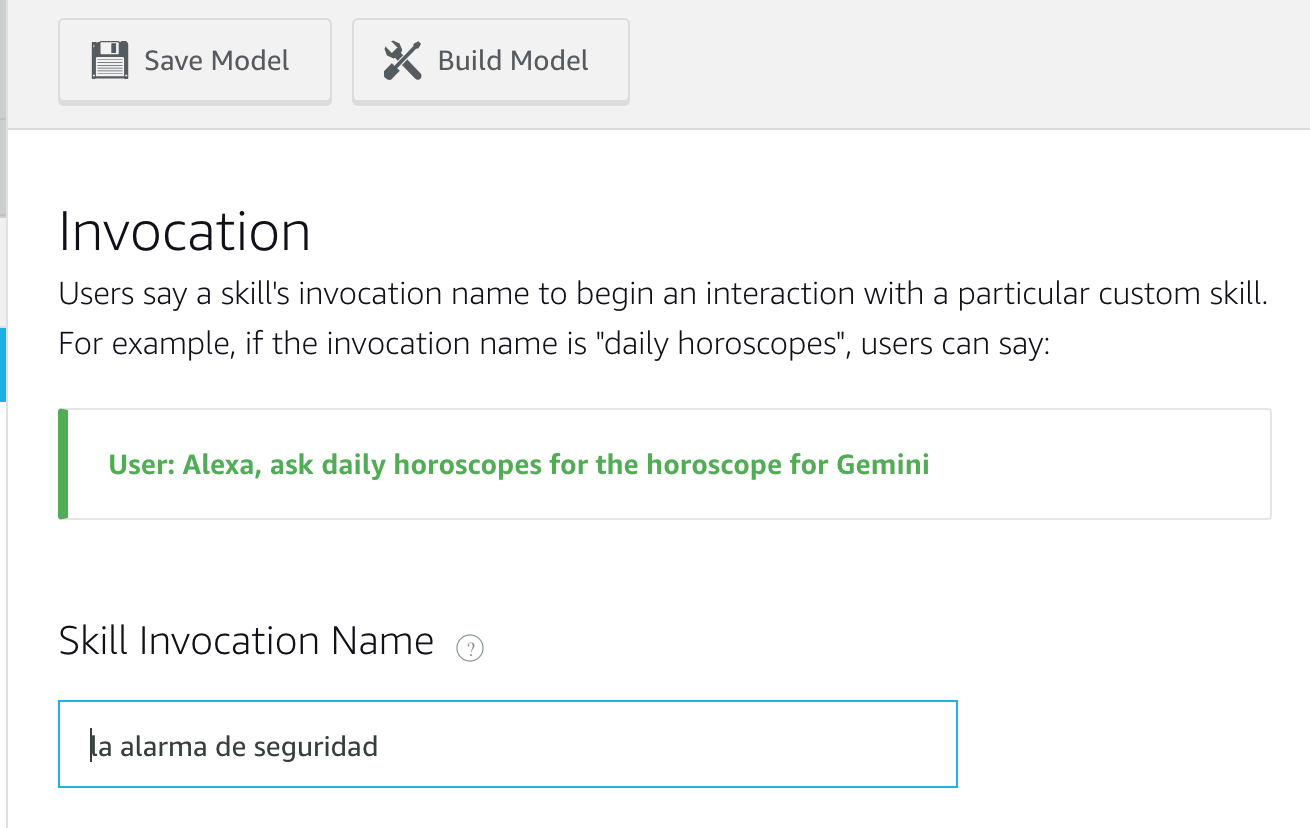The width and height of the screenshot is (1310, 828).
Task: Click the Skill Invocation Name label
Action: pos(246,640)
